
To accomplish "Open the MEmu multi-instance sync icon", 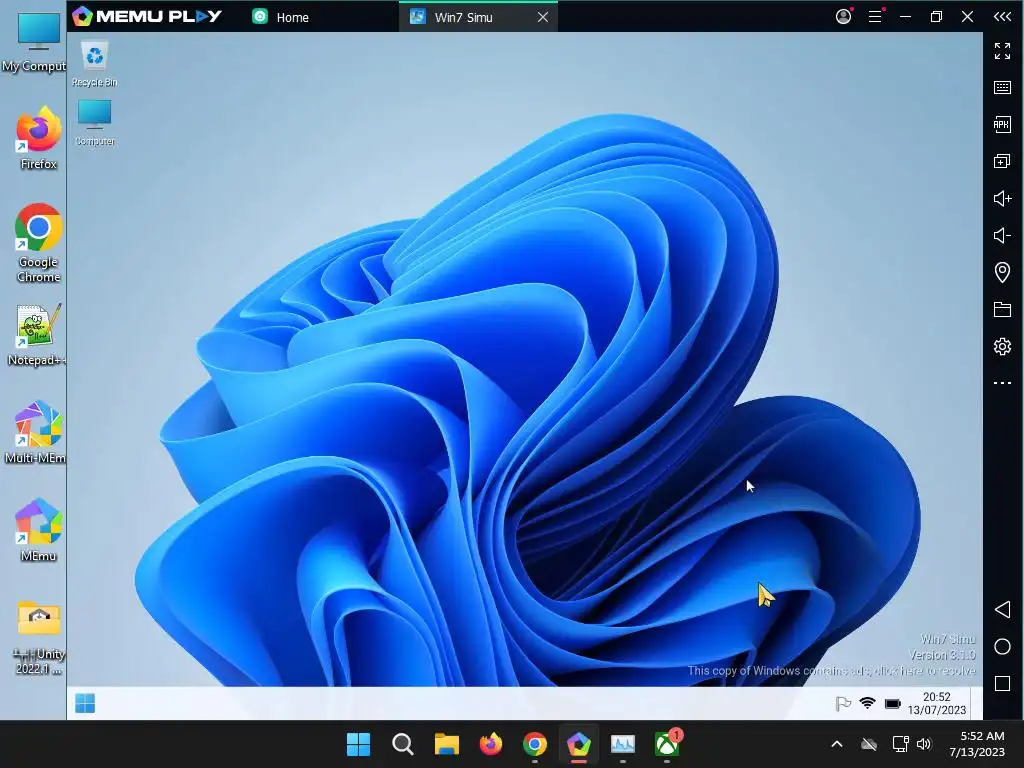I will click(1002, 161).
